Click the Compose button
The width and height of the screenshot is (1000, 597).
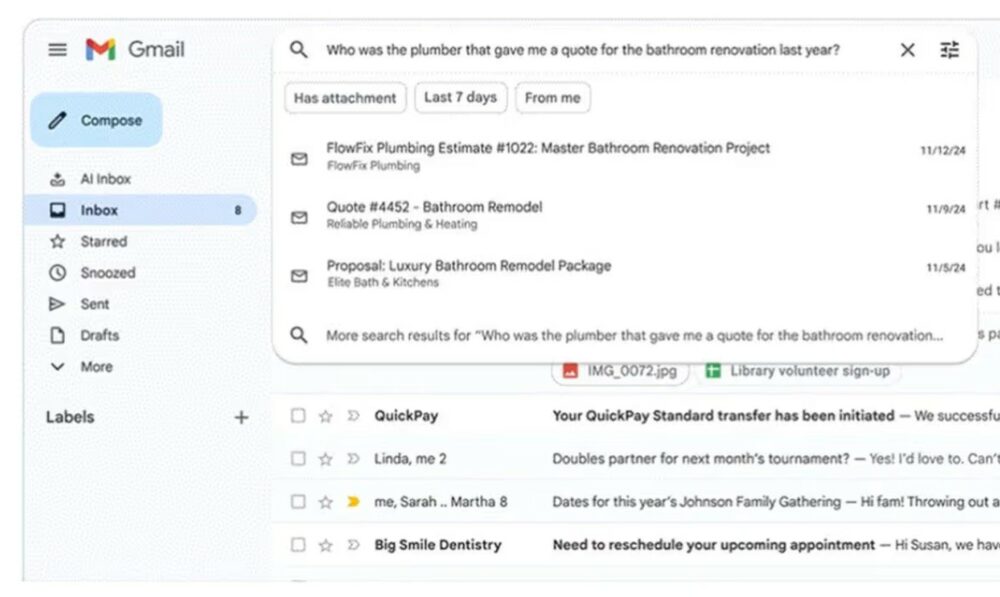pos(96,120)
